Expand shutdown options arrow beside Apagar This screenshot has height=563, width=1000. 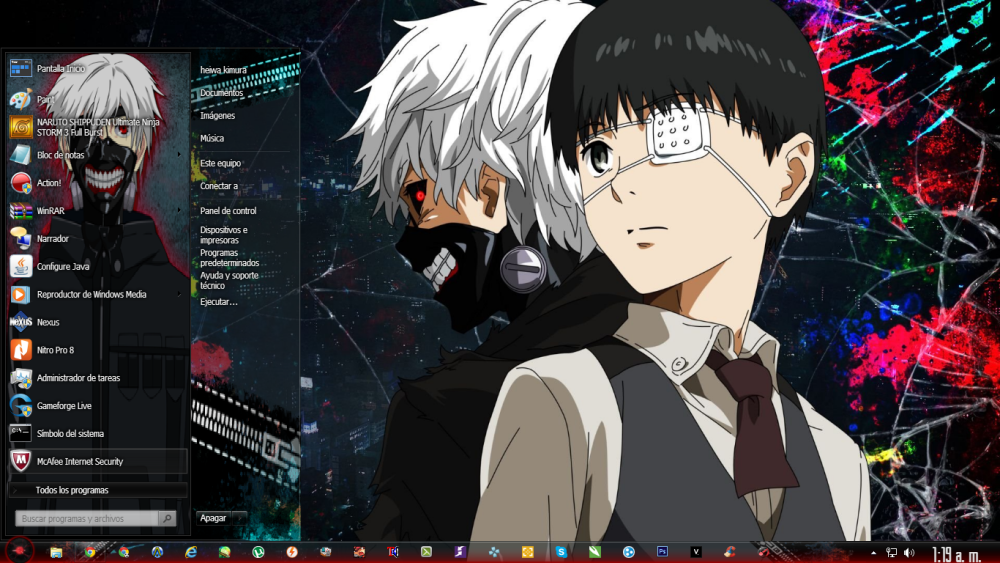click(241, 518)
